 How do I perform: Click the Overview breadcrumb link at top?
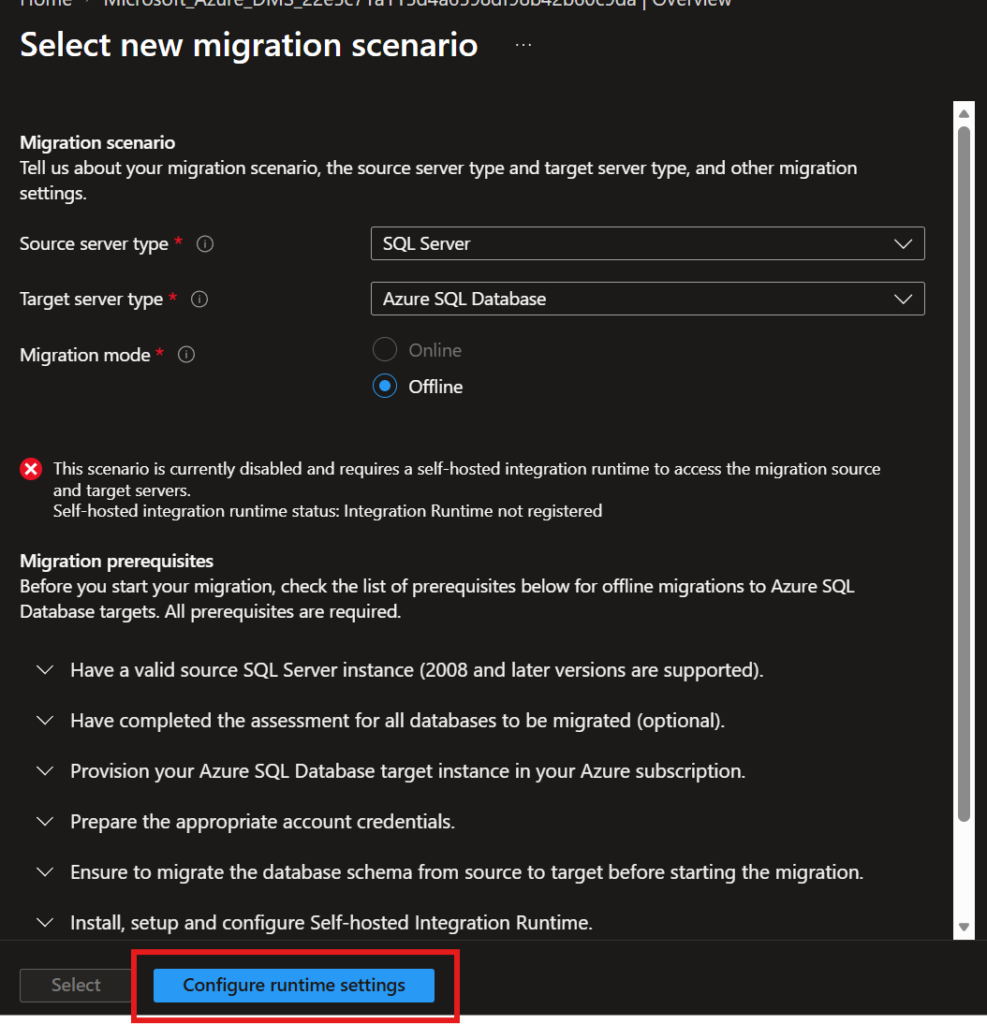click(x=692, y=3)
